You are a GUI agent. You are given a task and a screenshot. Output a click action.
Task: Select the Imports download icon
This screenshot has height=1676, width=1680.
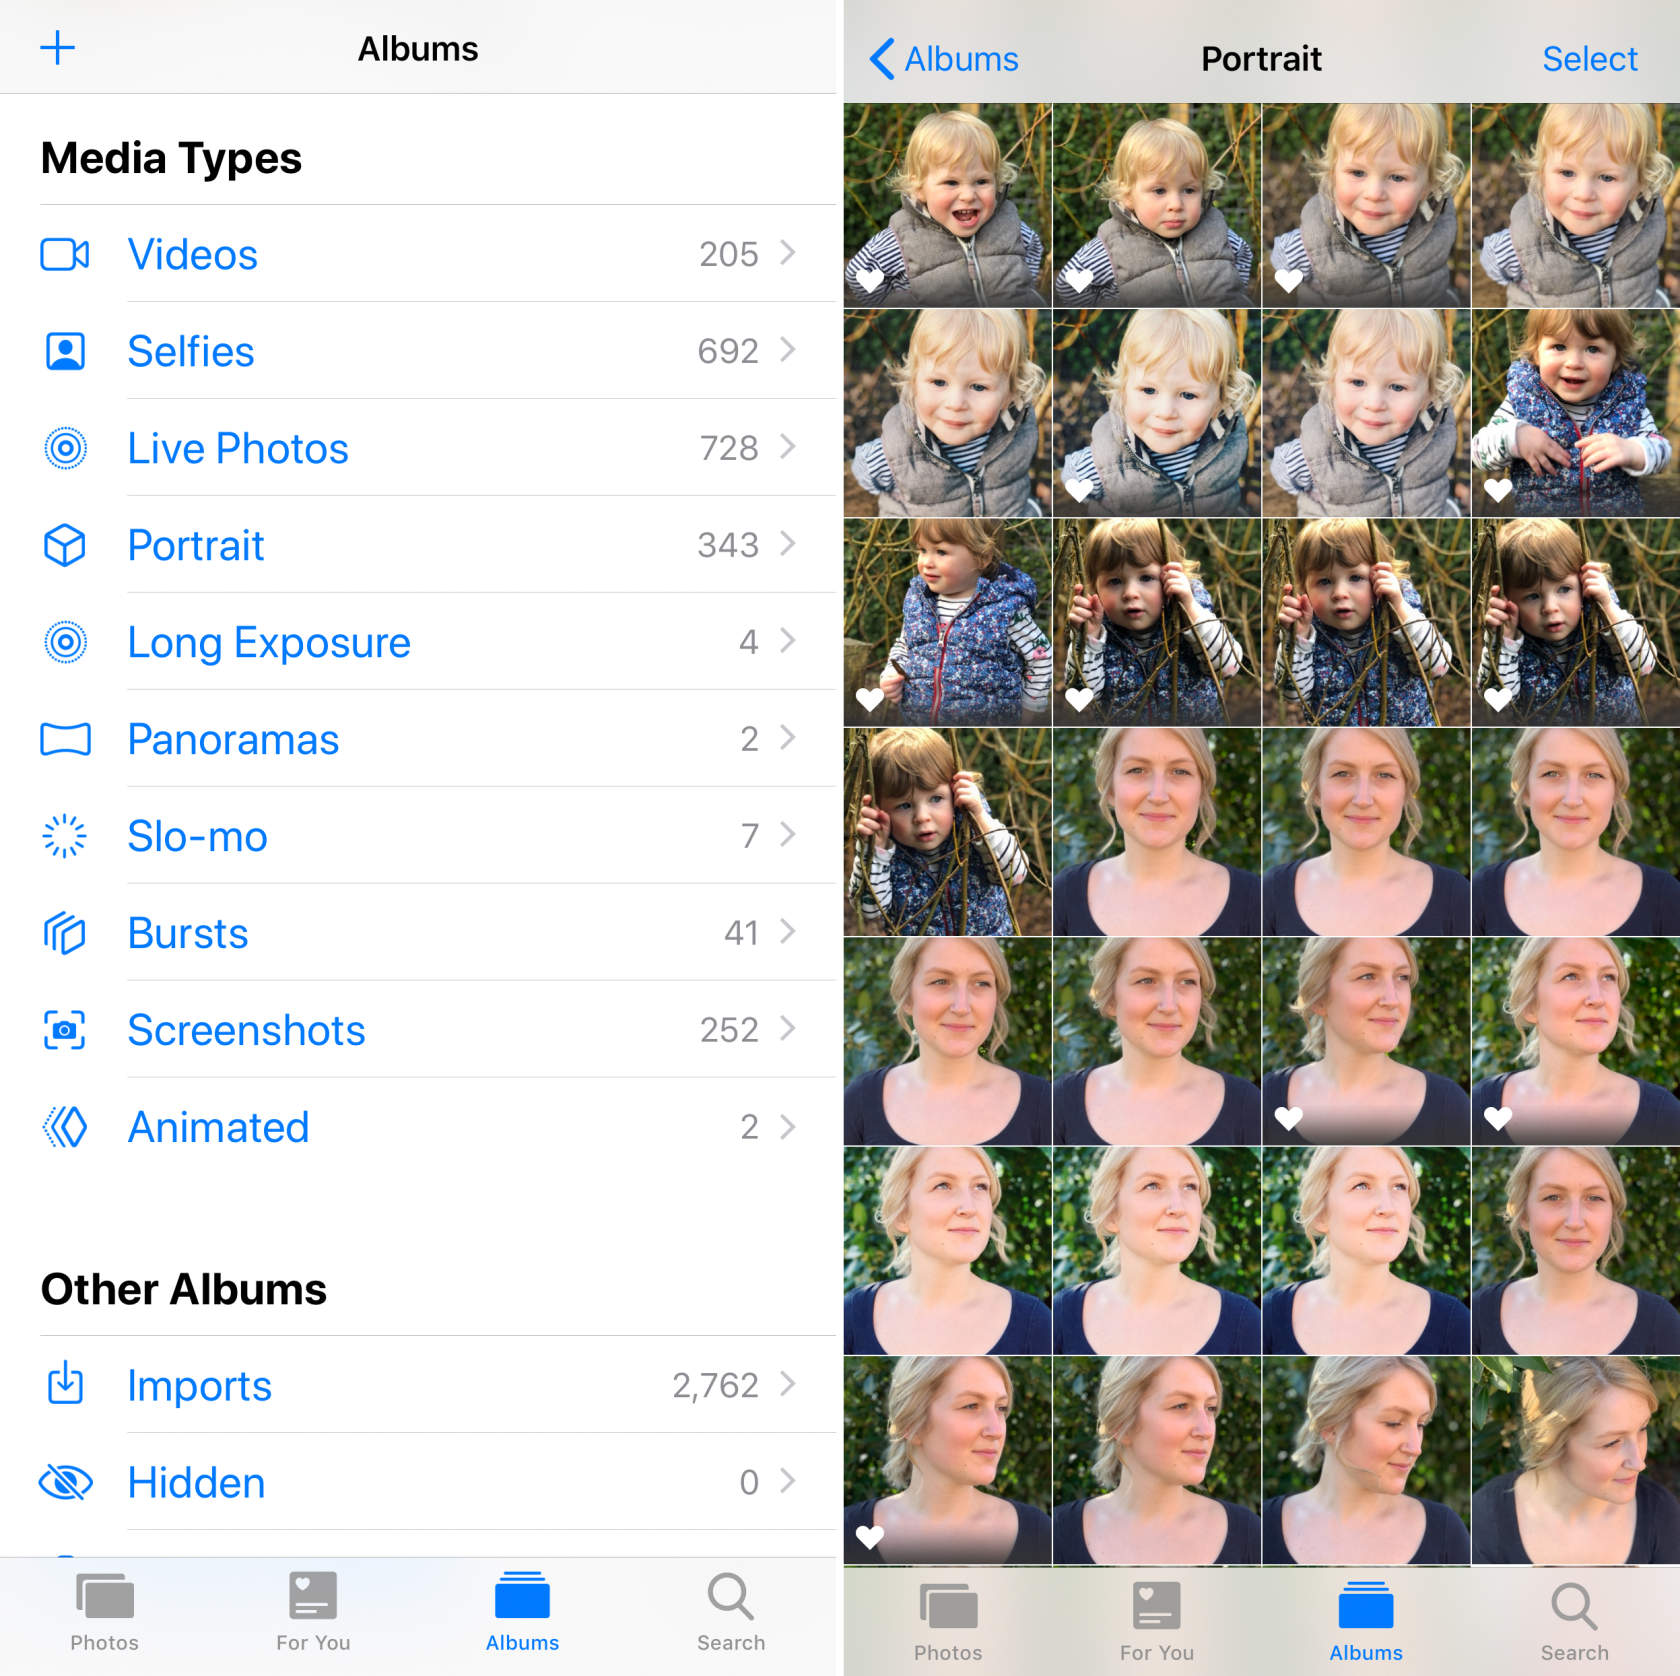pyautogui.click(x=65, y=1386)
